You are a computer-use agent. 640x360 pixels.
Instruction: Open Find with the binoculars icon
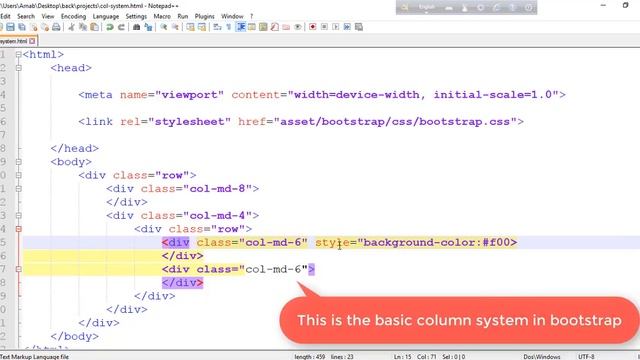coord(136,27)
